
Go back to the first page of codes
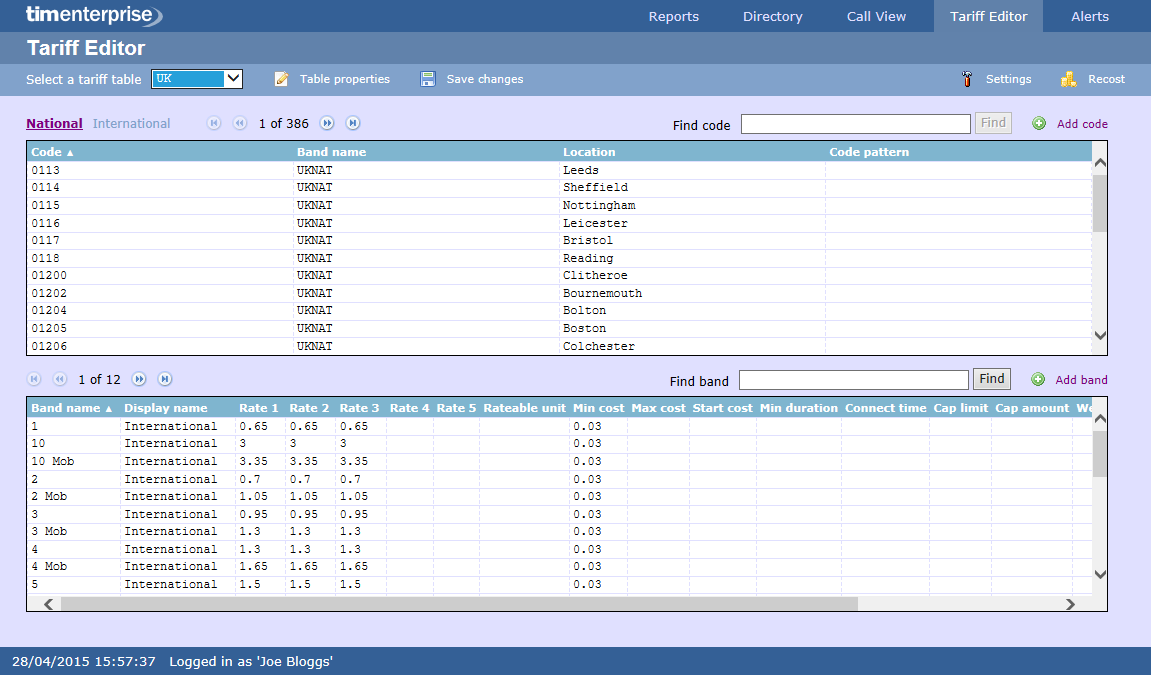click(214, 123)
